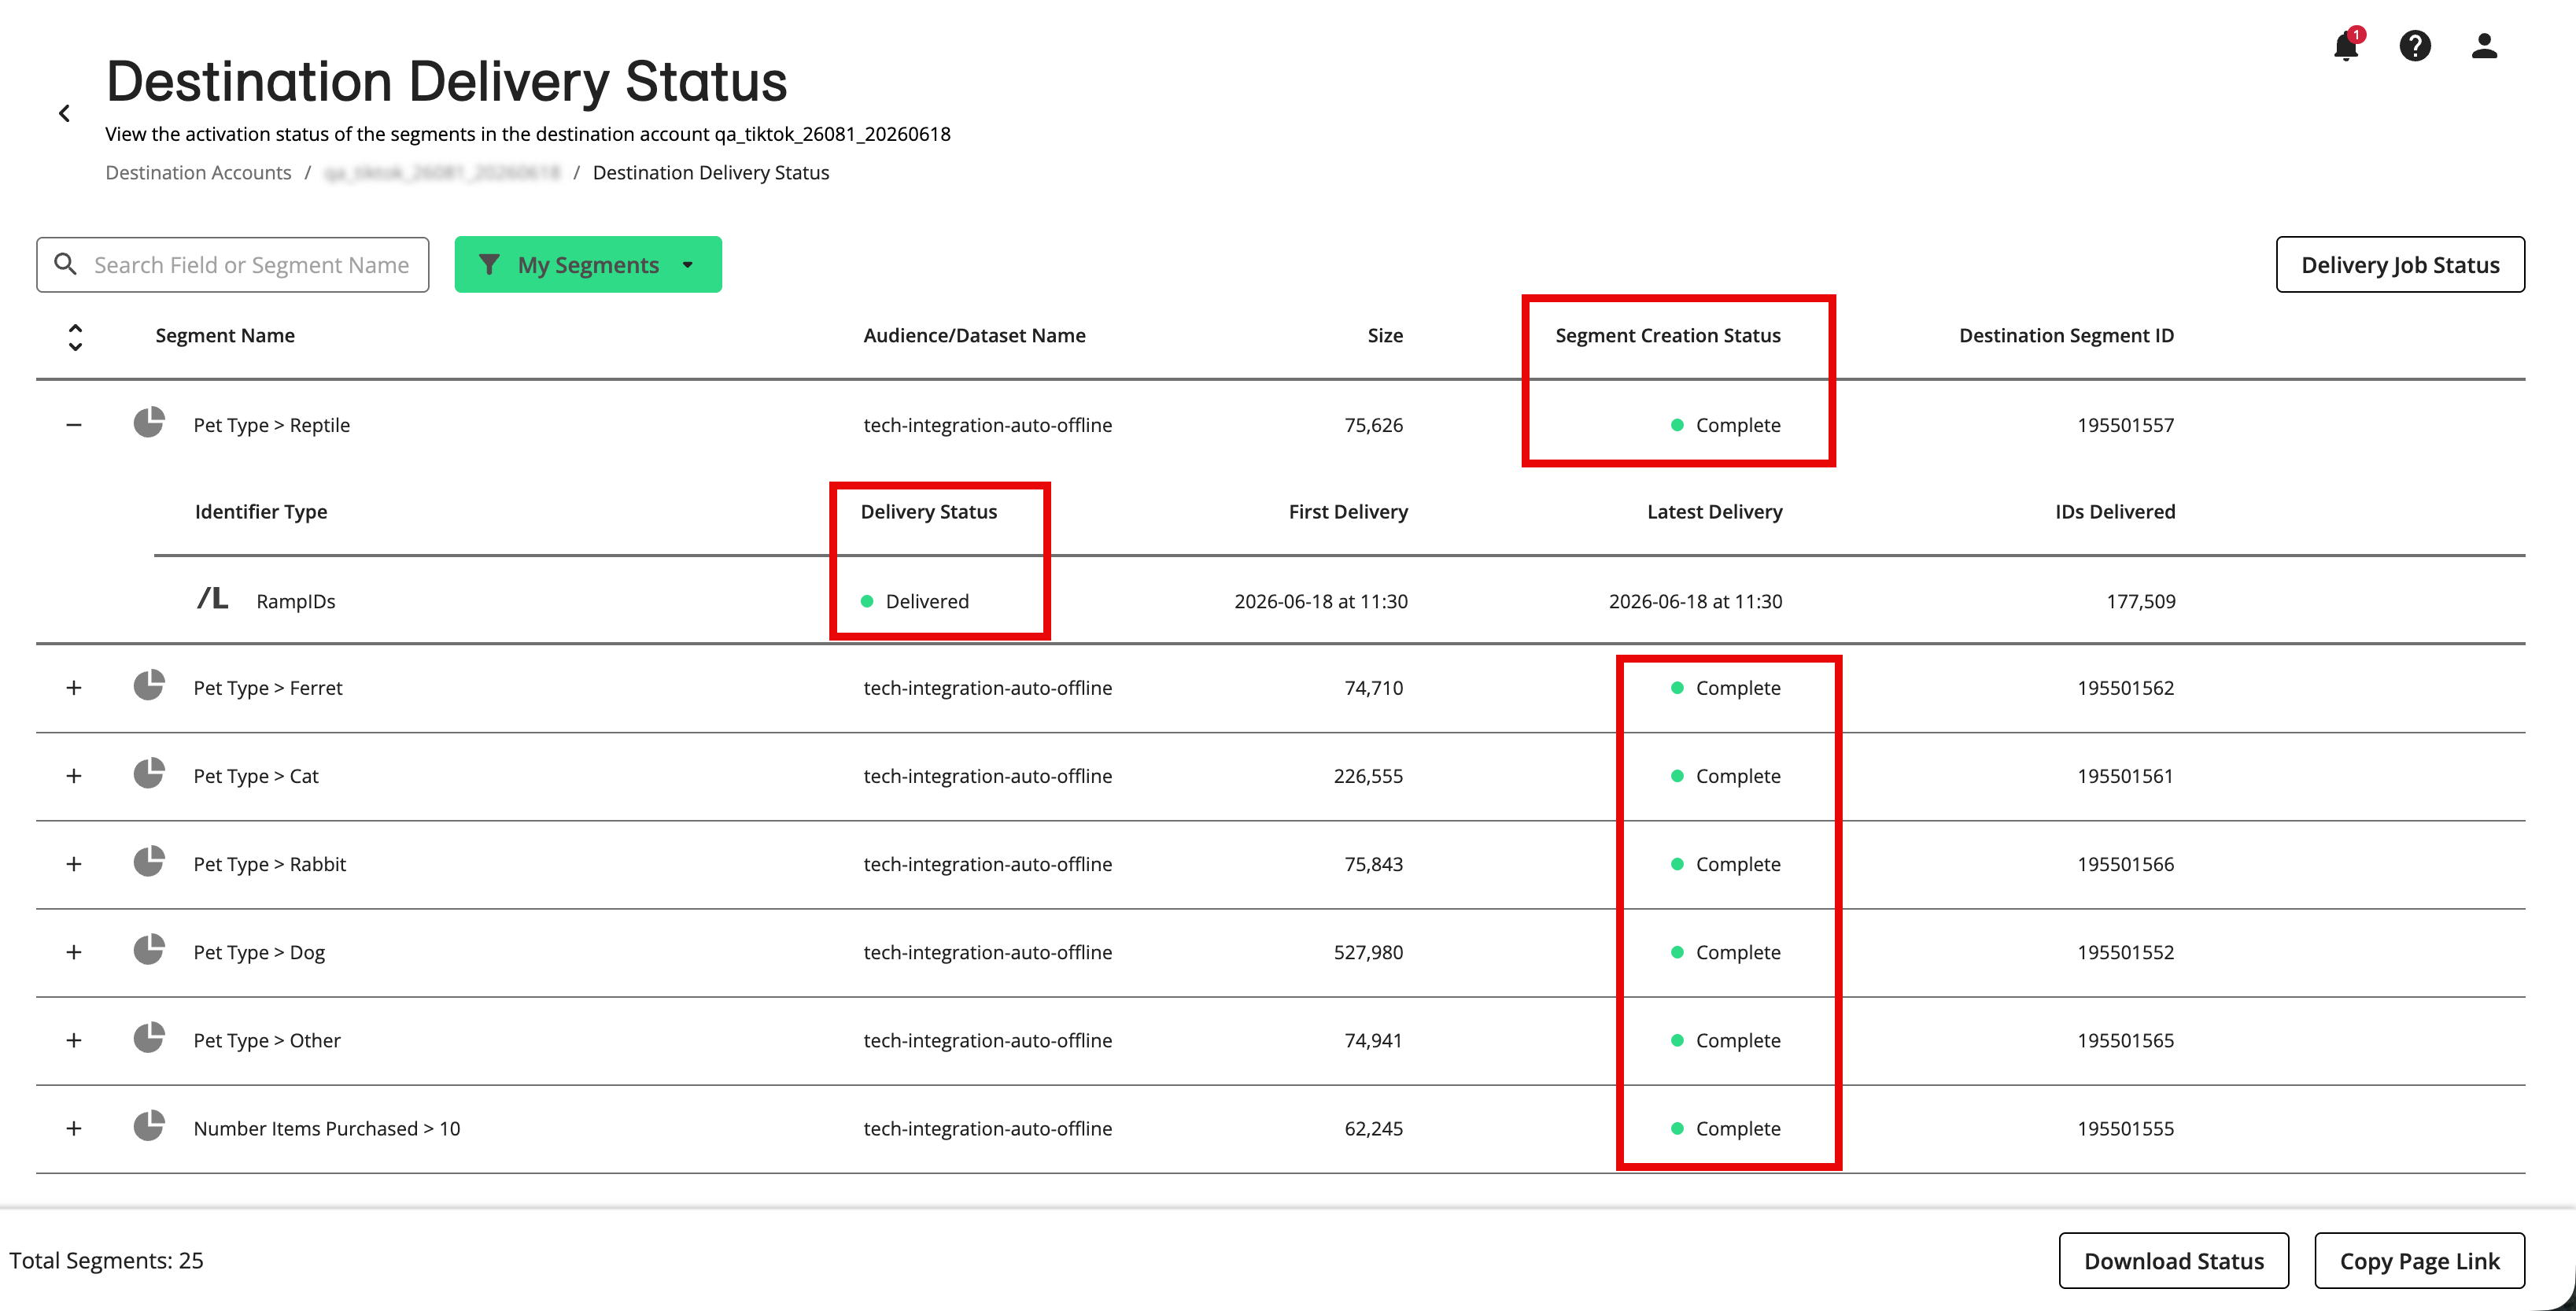The image size is (2576, 1311).
Task: Click the RampIDs /L logo icon
Action: 212,599
